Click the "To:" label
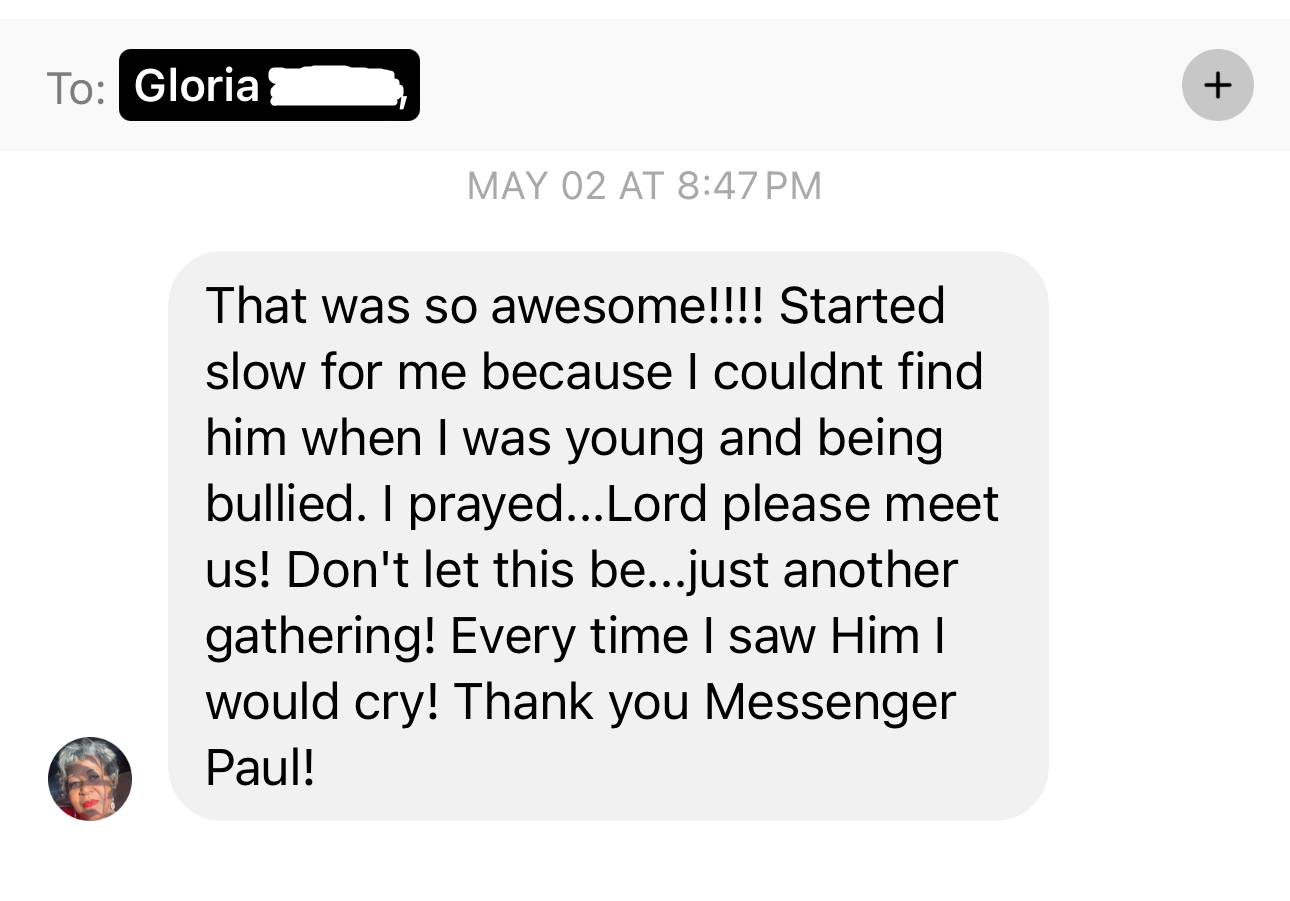 [76, 88]
